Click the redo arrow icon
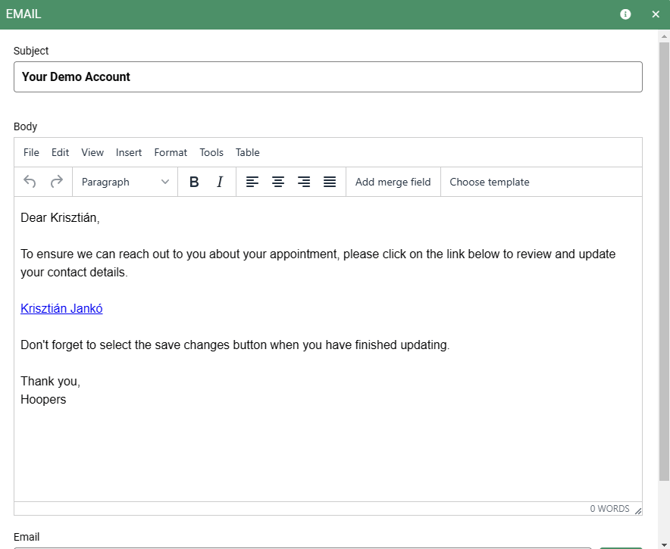Screen dimensions: 670x549 click(57, 182)
